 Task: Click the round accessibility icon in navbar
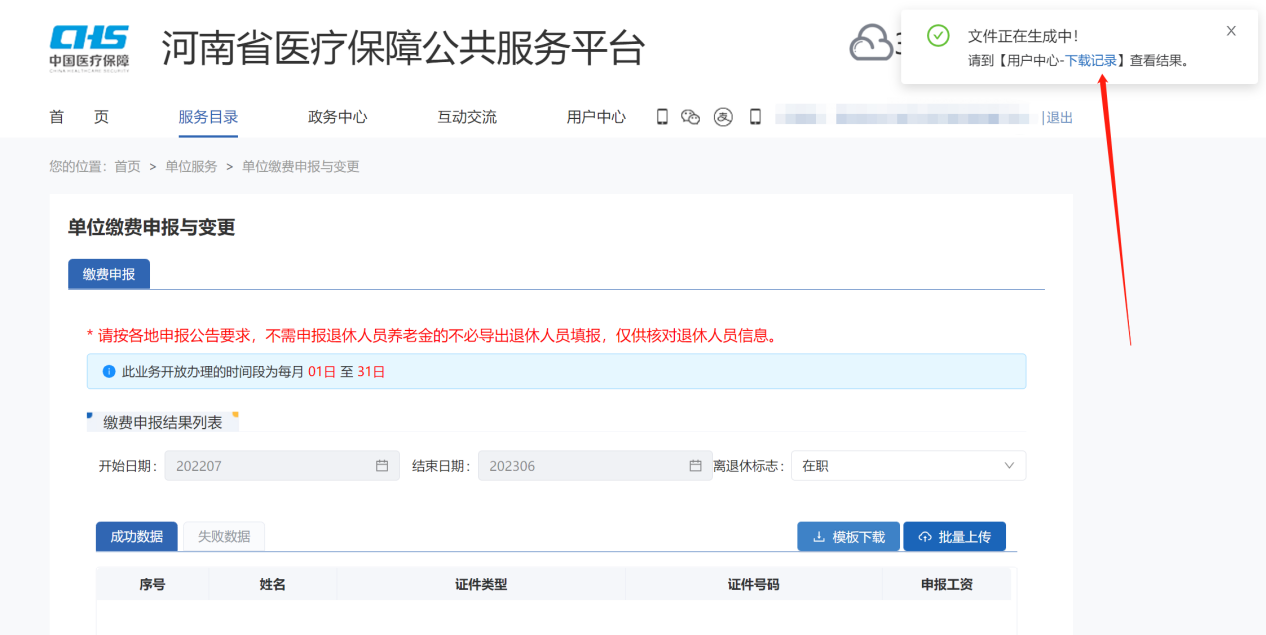click(723, 117)
